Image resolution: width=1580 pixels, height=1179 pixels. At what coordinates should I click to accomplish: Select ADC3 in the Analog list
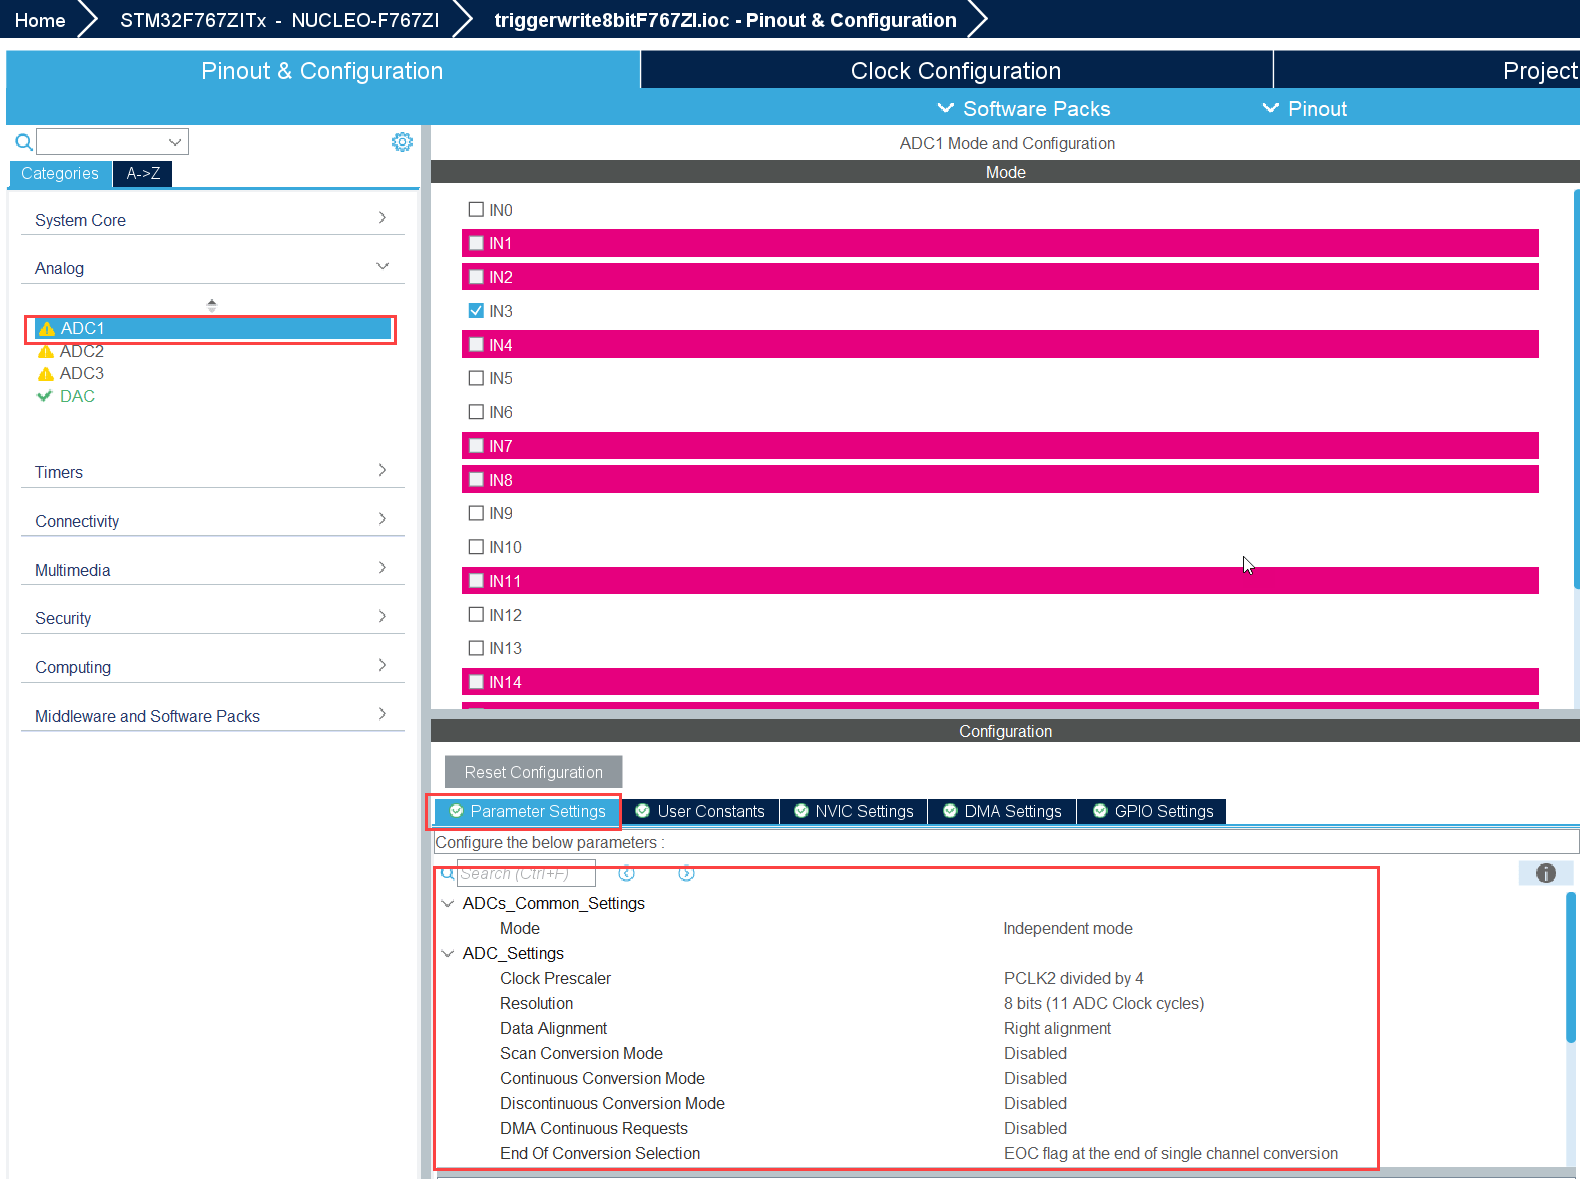81,373
